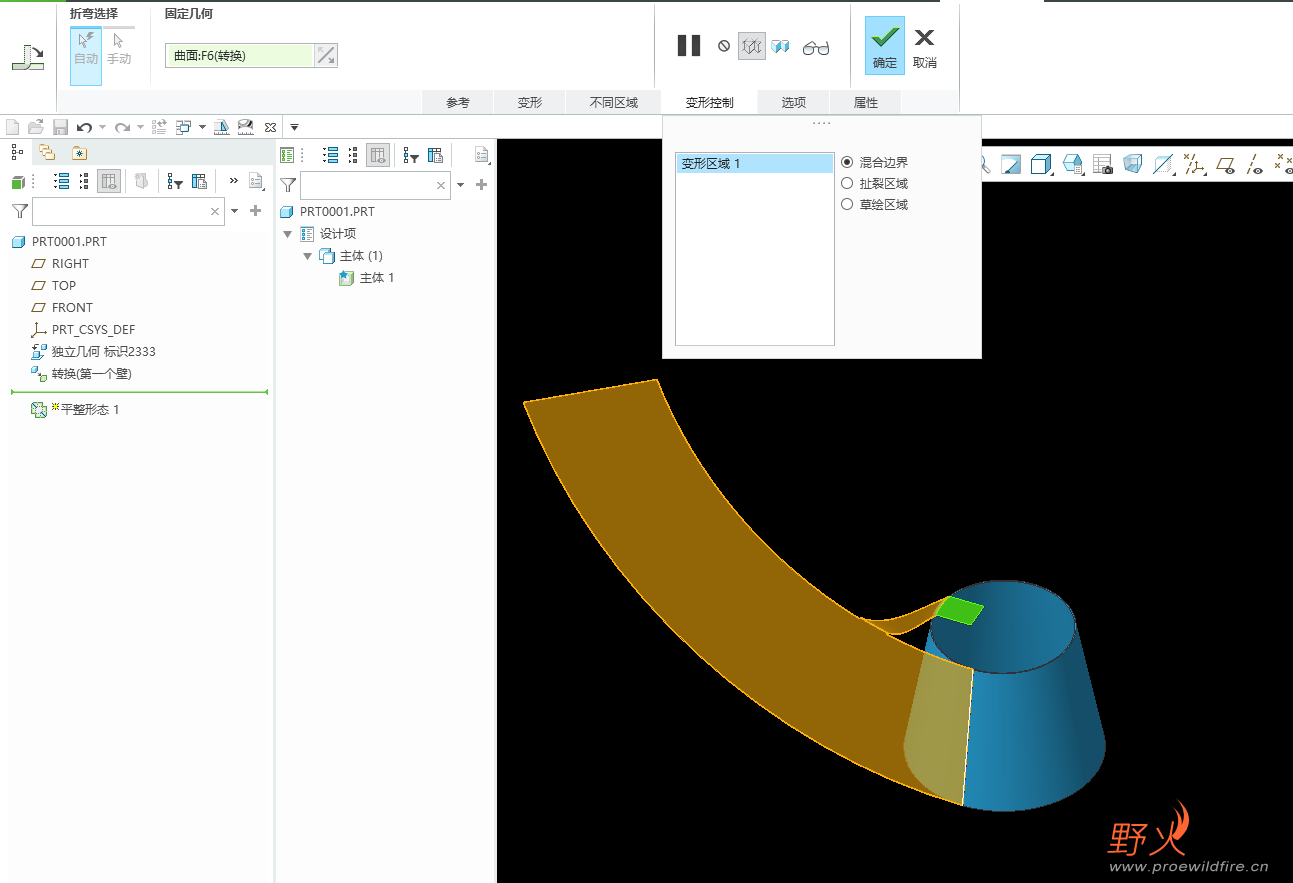Show more model tree tools via chevron
1293x883 pixels.
coord(234,181)
